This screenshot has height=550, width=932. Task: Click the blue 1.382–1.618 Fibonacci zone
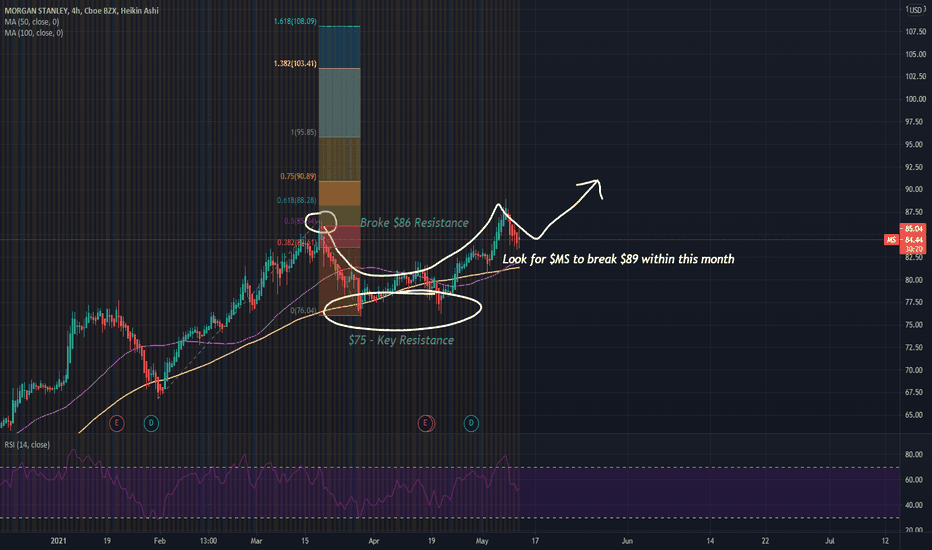tap(339, 47)
